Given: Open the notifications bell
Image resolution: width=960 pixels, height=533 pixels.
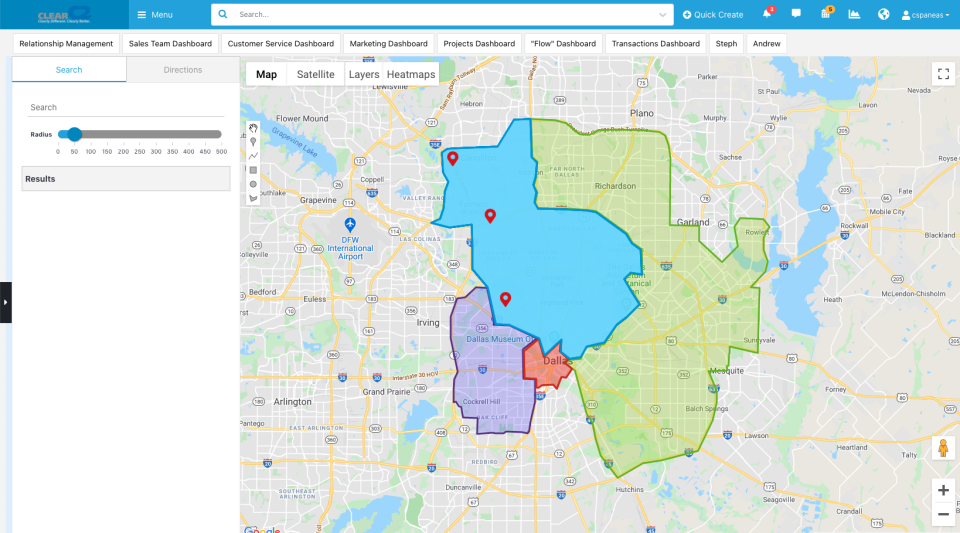Looking at the screenshot, I should click(767, 13).
